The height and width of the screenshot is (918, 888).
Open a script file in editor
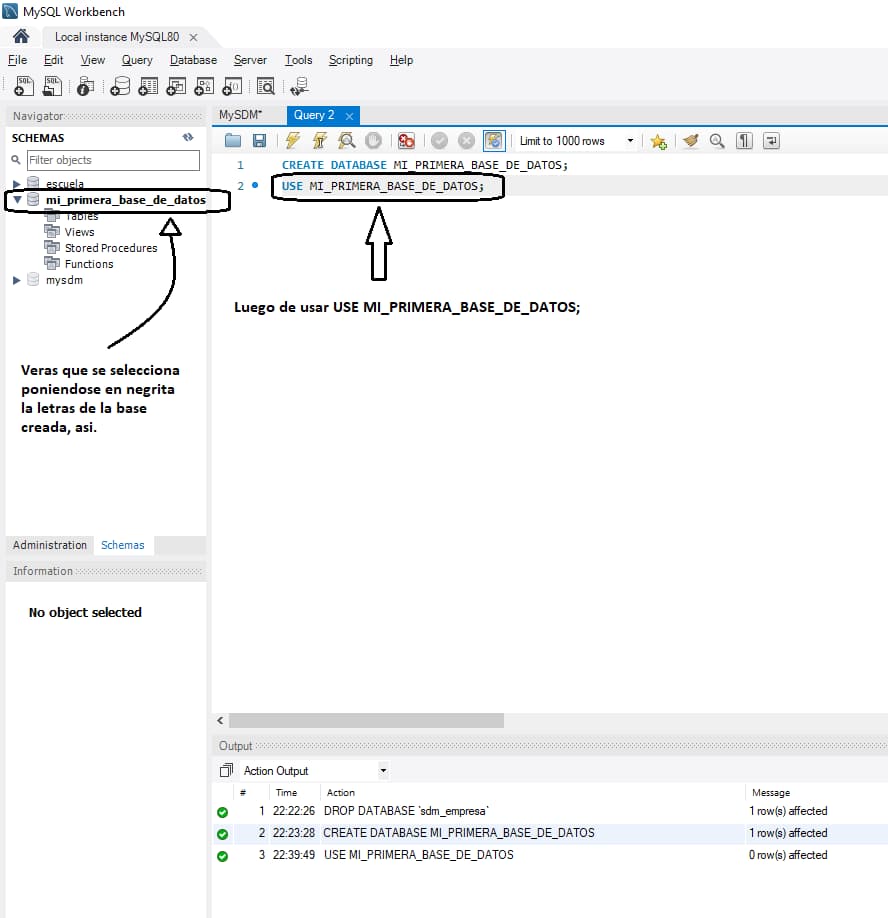coord(233,141)
